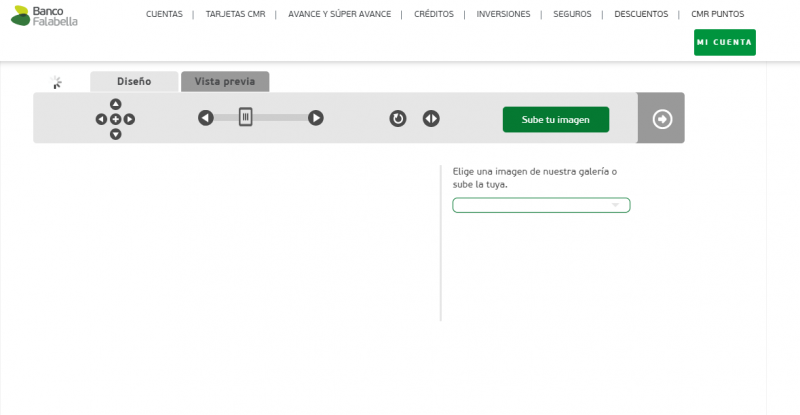Click the move right arrow in direction pad
Viewport: 800px width, 415px height.
(129, 119)
